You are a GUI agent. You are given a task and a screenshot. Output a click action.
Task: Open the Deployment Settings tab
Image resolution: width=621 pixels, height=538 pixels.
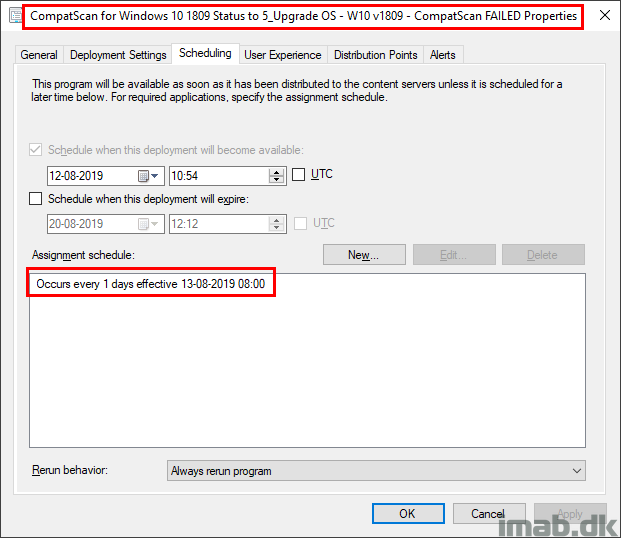point(118,55)
